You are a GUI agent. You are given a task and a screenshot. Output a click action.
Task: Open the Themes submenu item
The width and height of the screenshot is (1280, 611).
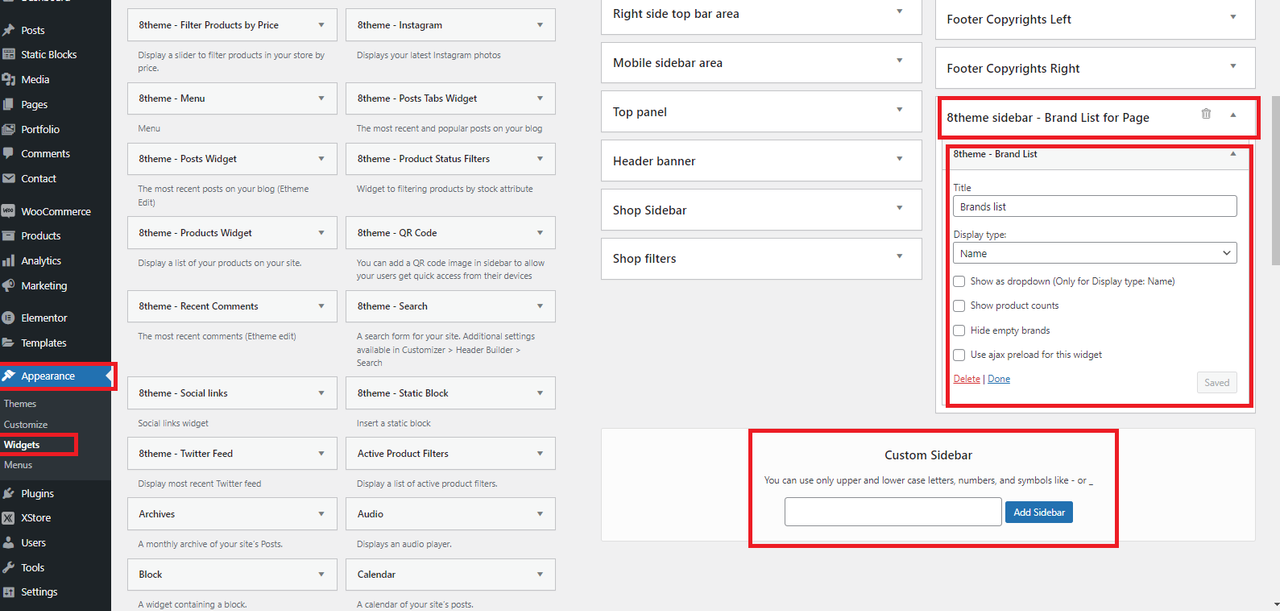20,404
